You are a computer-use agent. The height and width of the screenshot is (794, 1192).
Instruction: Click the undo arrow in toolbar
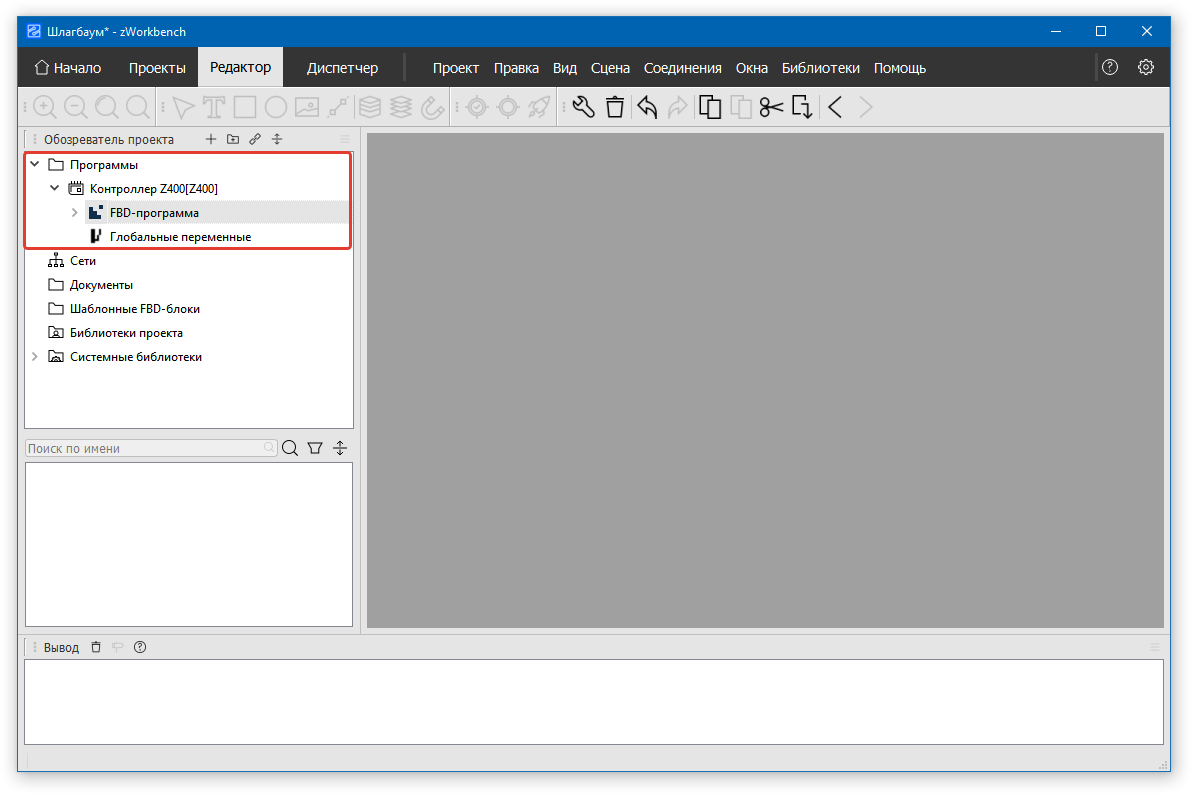[647, 107]
